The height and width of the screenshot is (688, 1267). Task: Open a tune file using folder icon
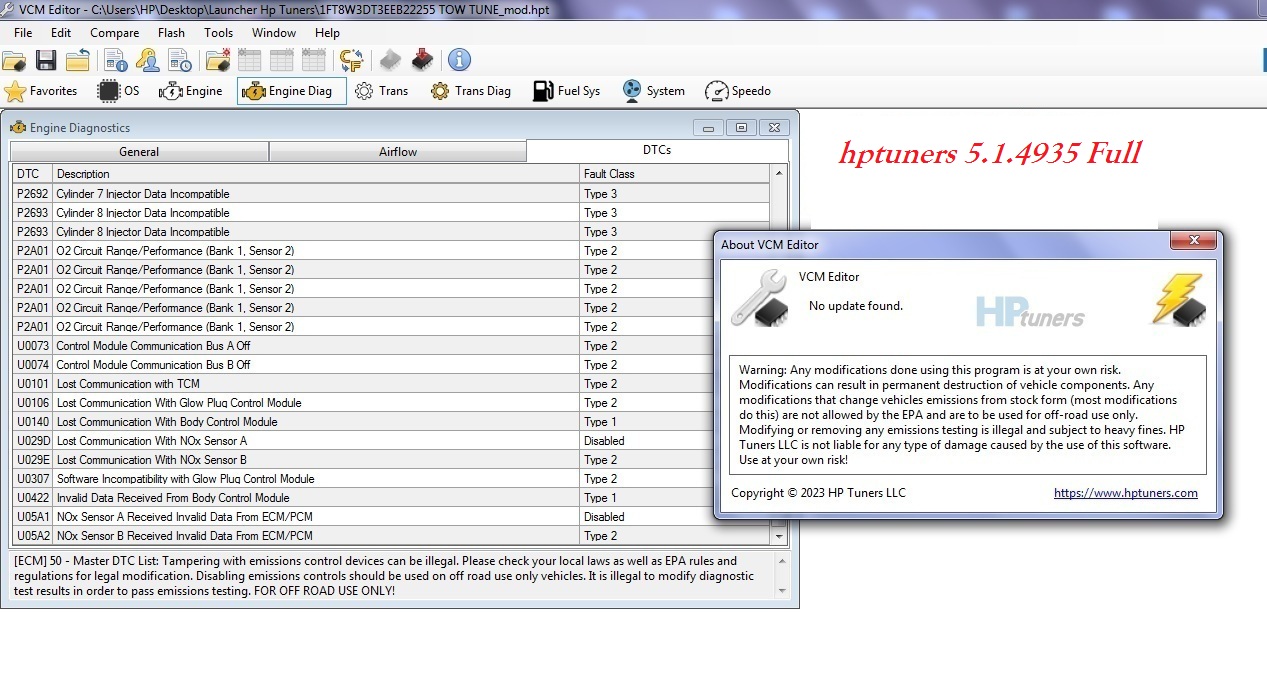coord(14,60)
